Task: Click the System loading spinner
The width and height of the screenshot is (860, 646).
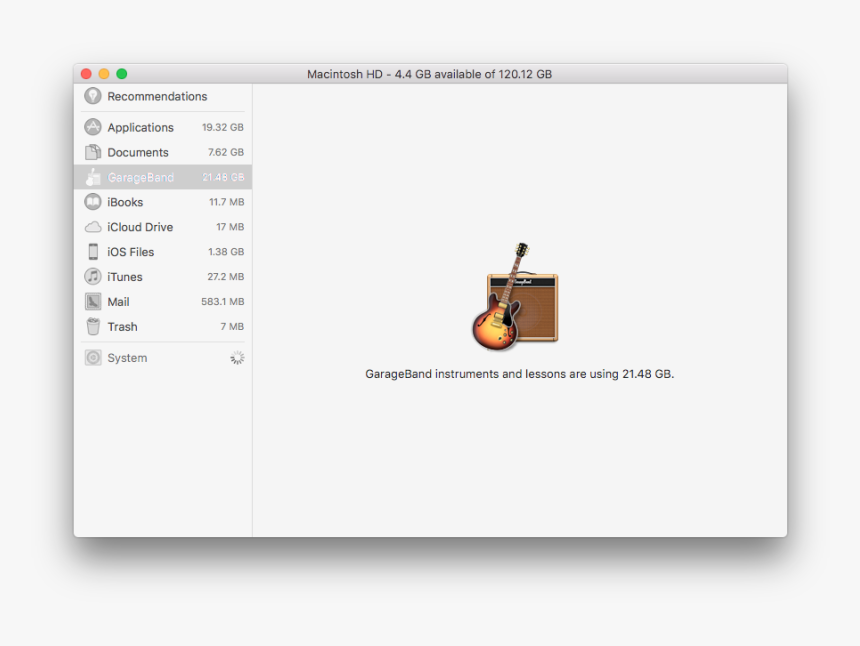Action: 237,358
